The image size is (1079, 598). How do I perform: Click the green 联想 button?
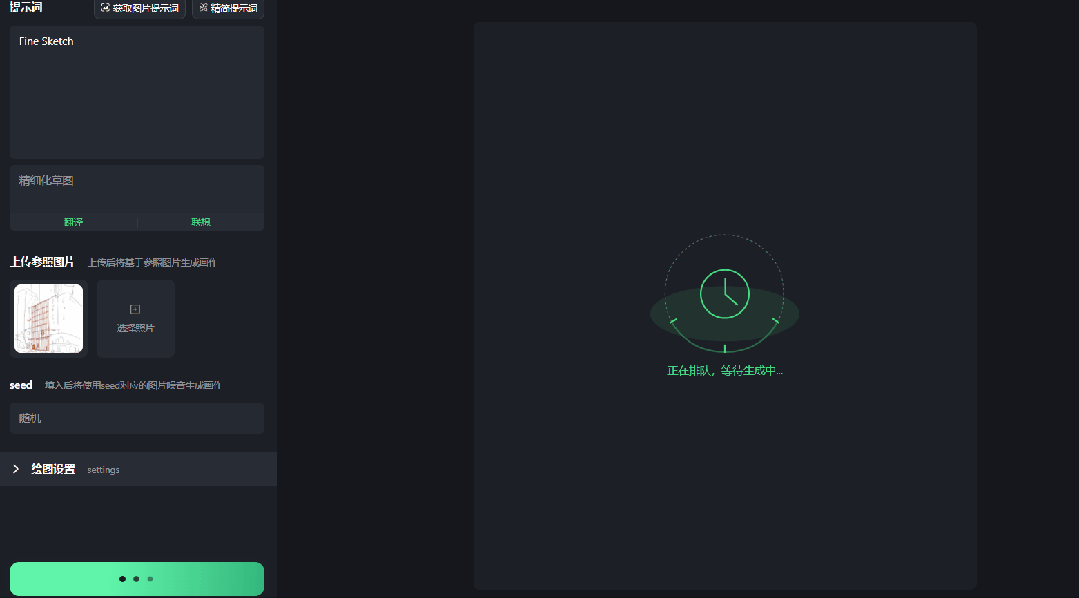pyautogui.click(x=201, y=222)
